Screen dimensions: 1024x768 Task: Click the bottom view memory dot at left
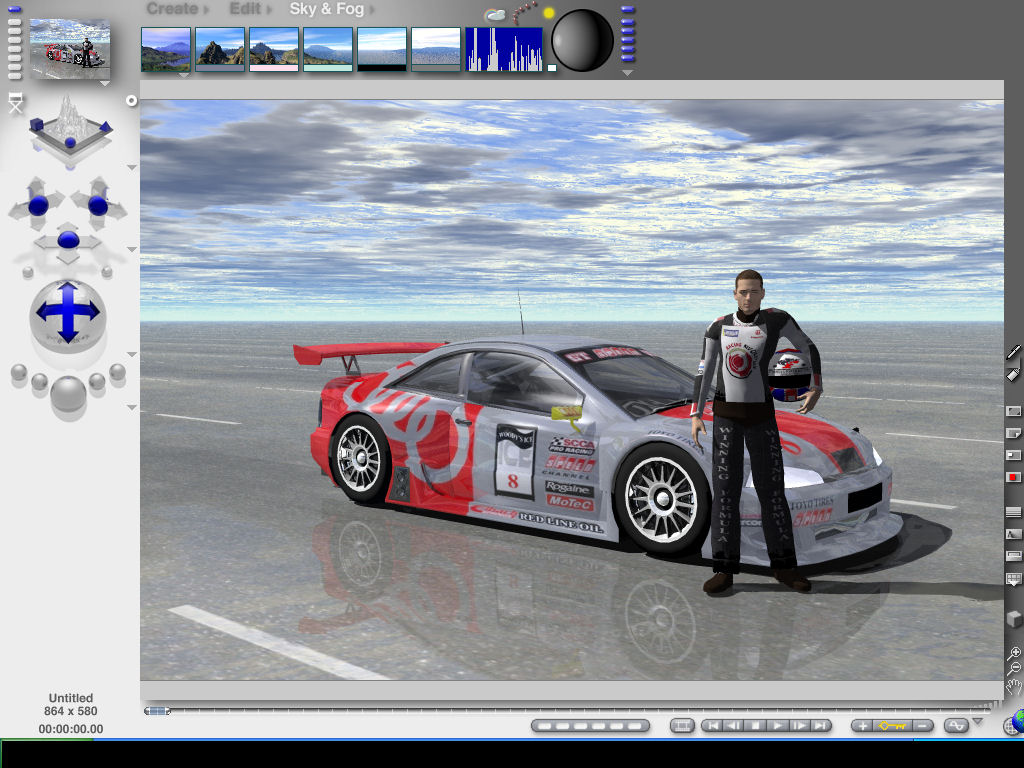pyautogui.click(x=14, y=76)
